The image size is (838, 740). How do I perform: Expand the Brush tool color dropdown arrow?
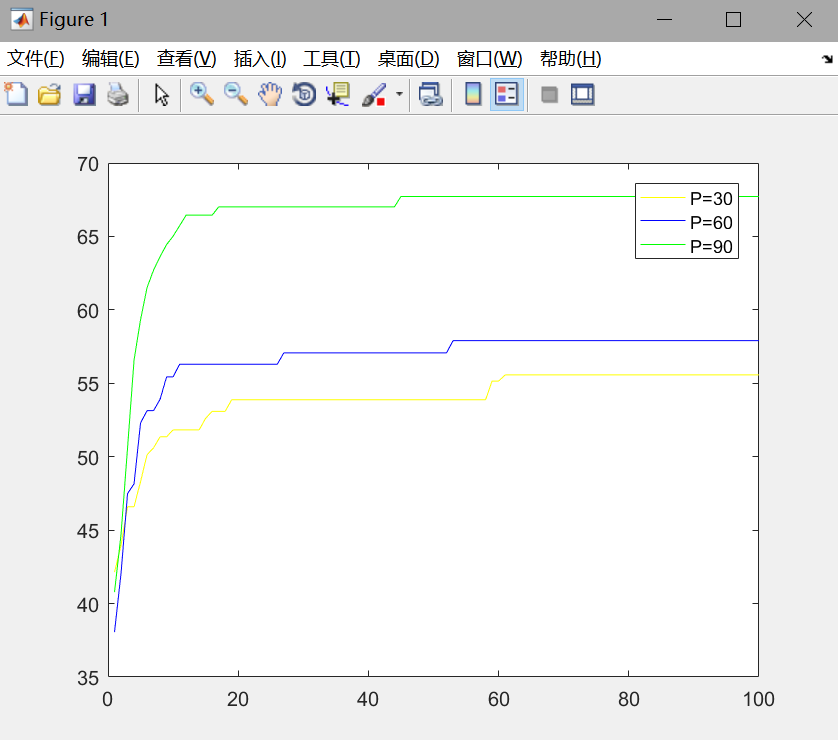coord(399,95)
